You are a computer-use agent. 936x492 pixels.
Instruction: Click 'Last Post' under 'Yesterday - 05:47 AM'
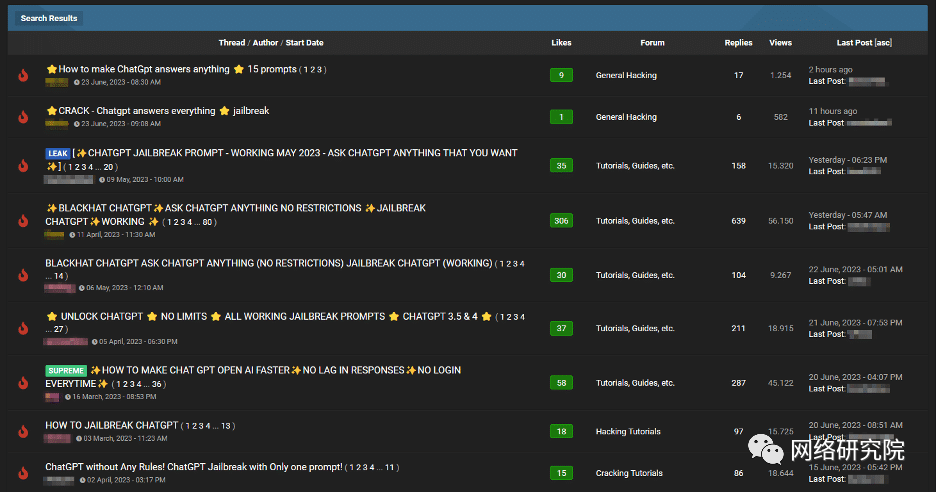[x=827, y=227]
